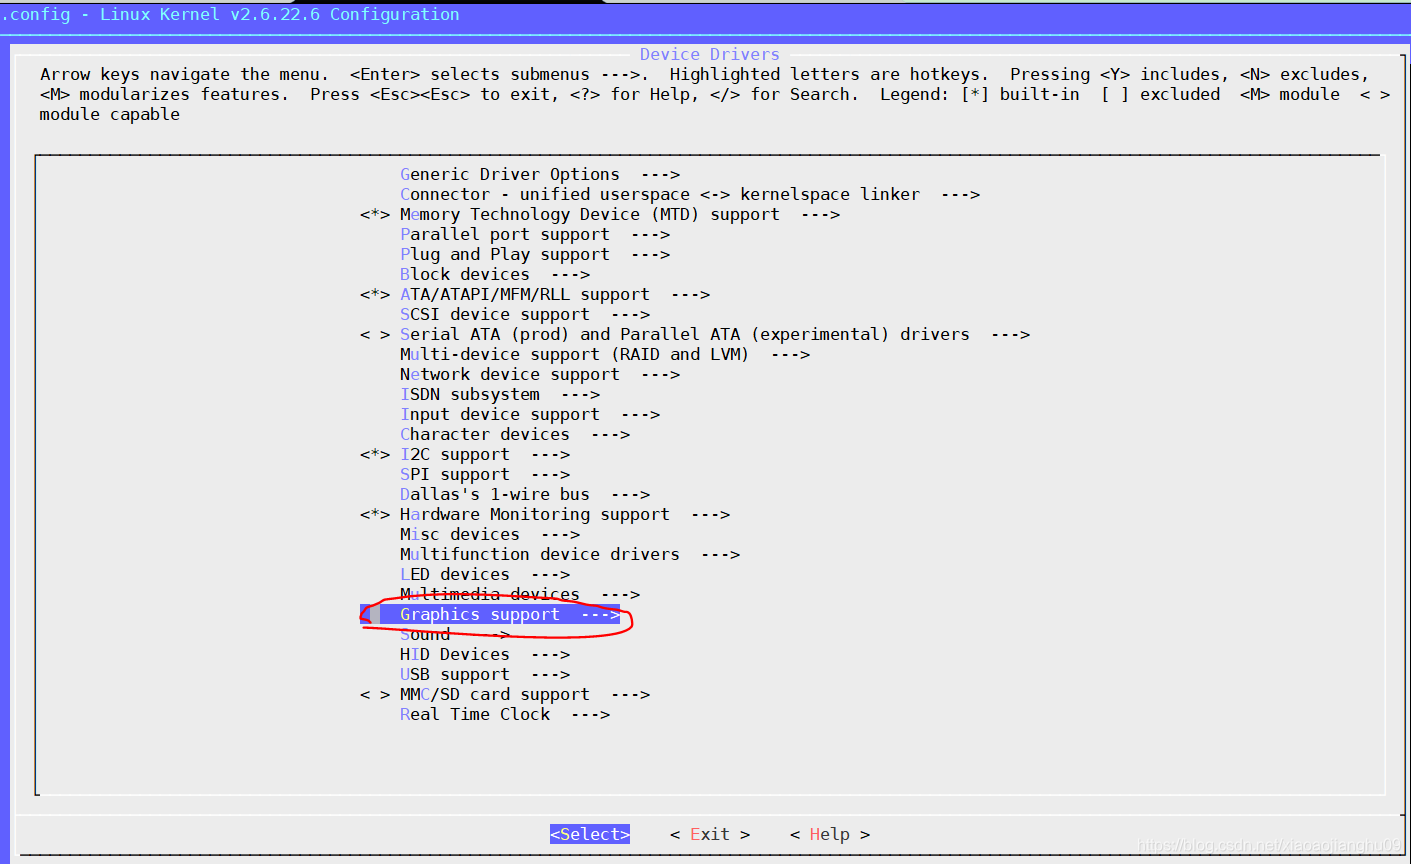
Task: Toggle <*> state of ATA/ATAPI/MFM/RLL support
Action: pos(375,294)
